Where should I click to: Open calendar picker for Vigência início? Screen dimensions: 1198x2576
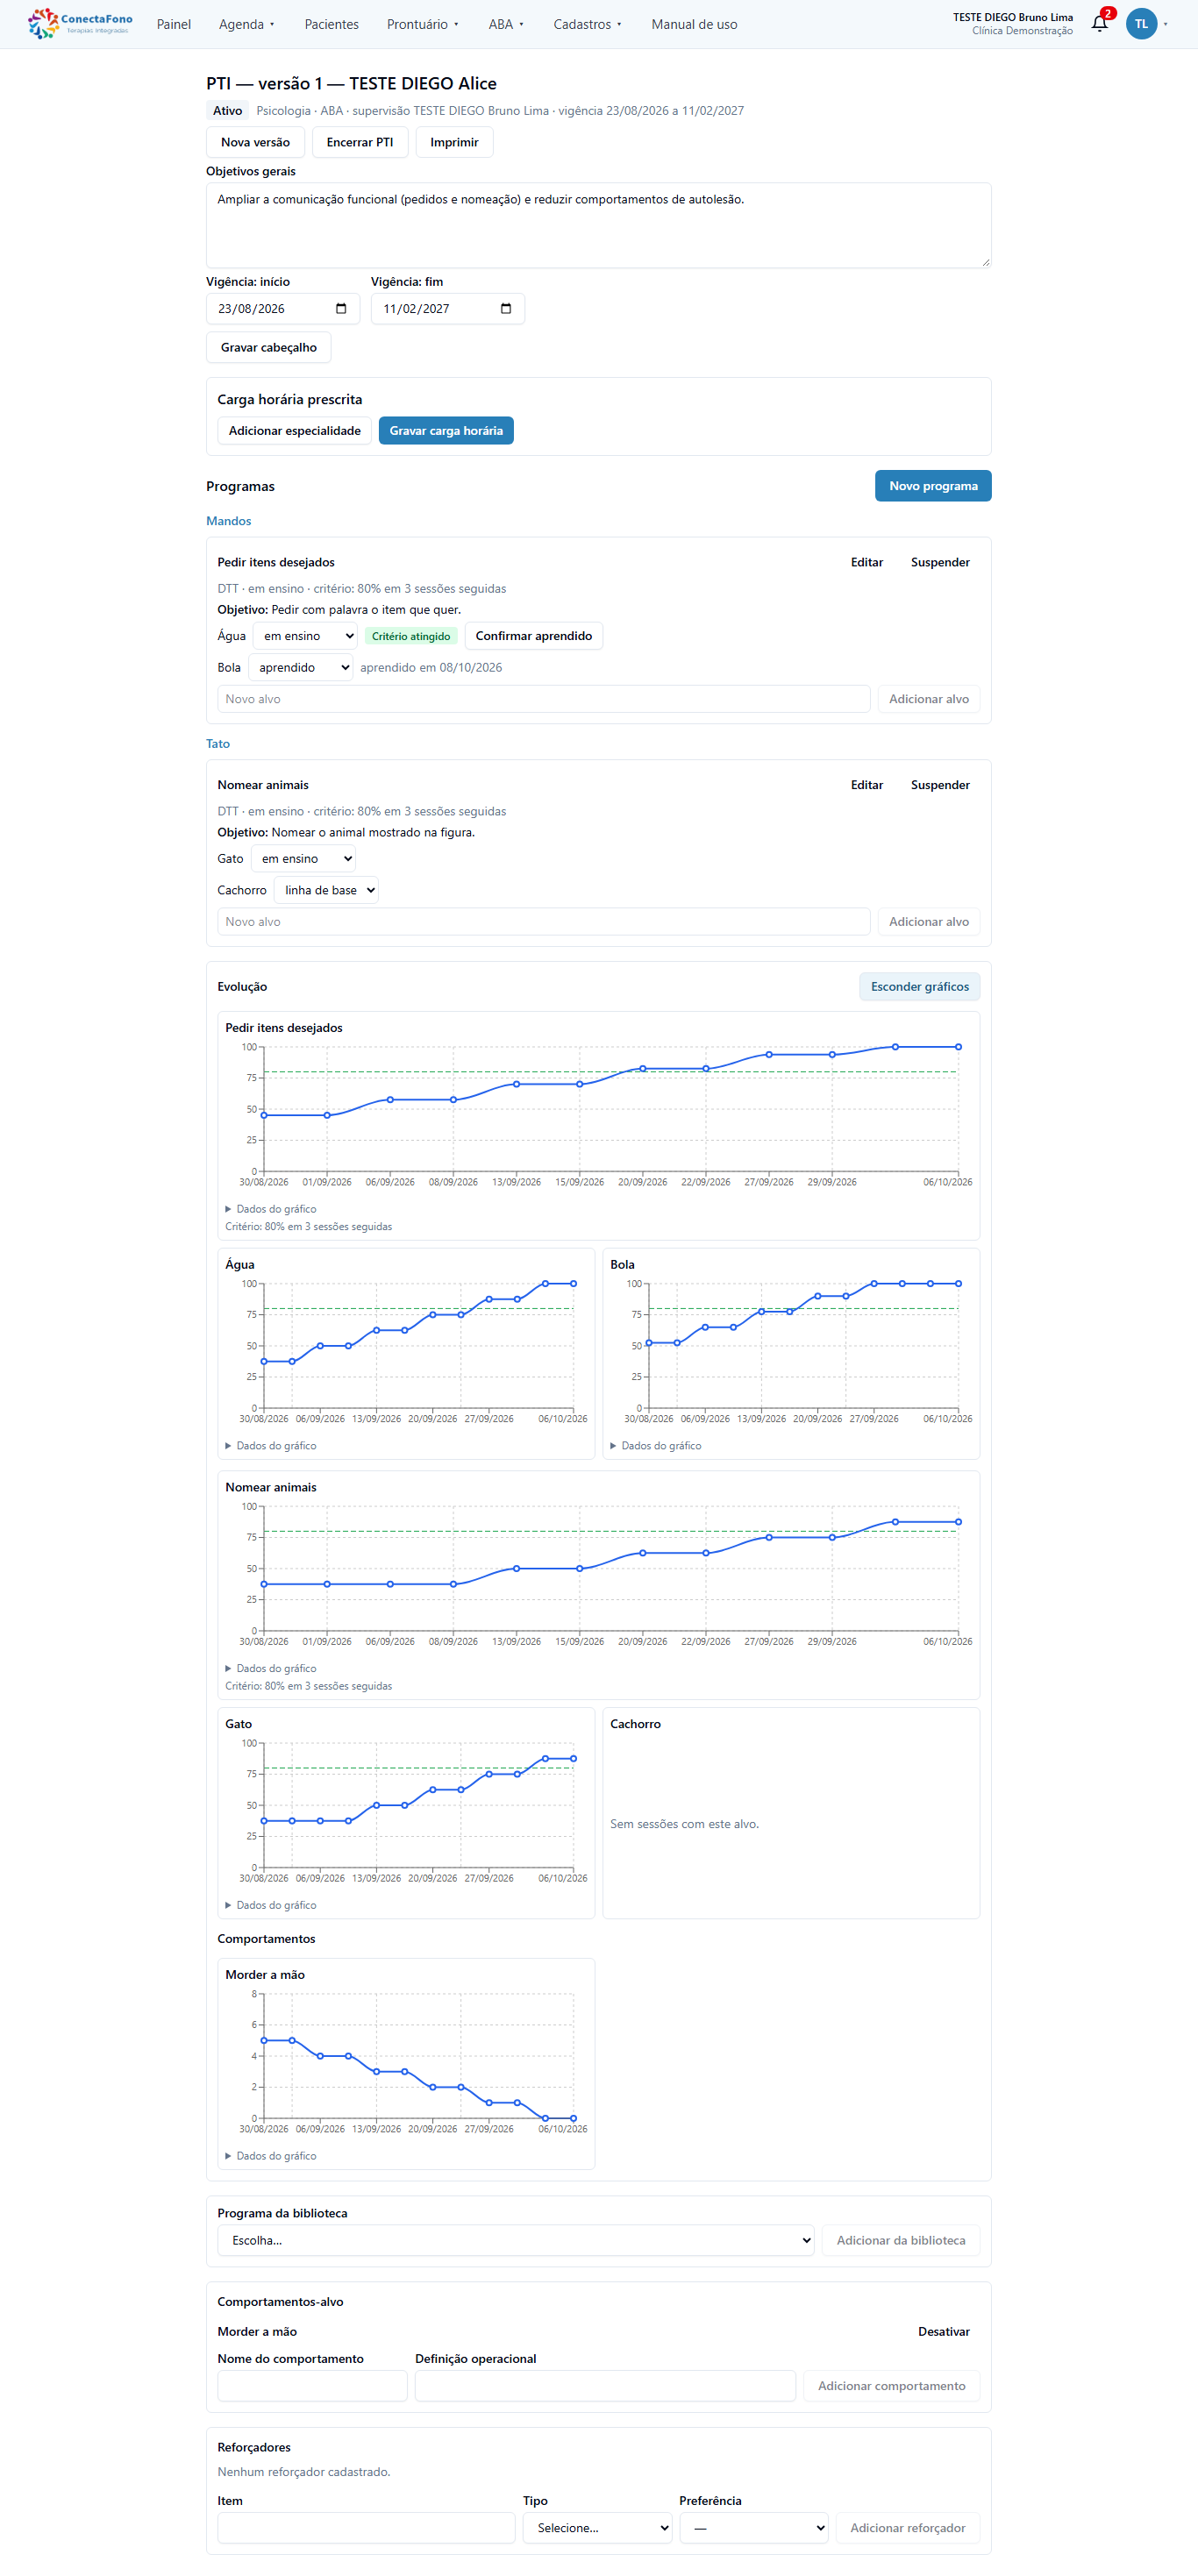341,309
